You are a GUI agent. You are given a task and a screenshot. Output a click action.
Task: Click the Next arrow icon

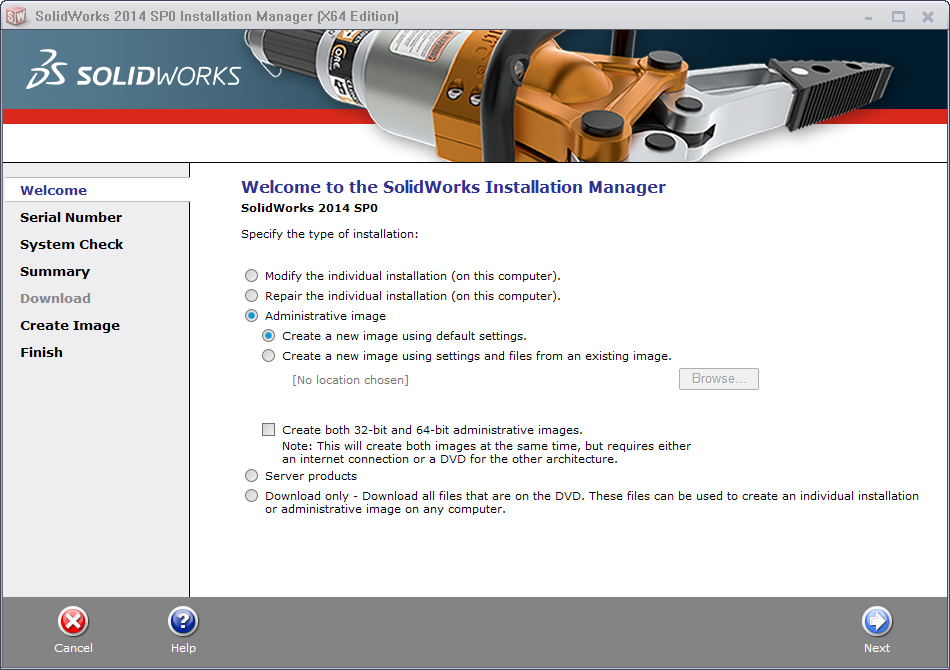(877, 622)
